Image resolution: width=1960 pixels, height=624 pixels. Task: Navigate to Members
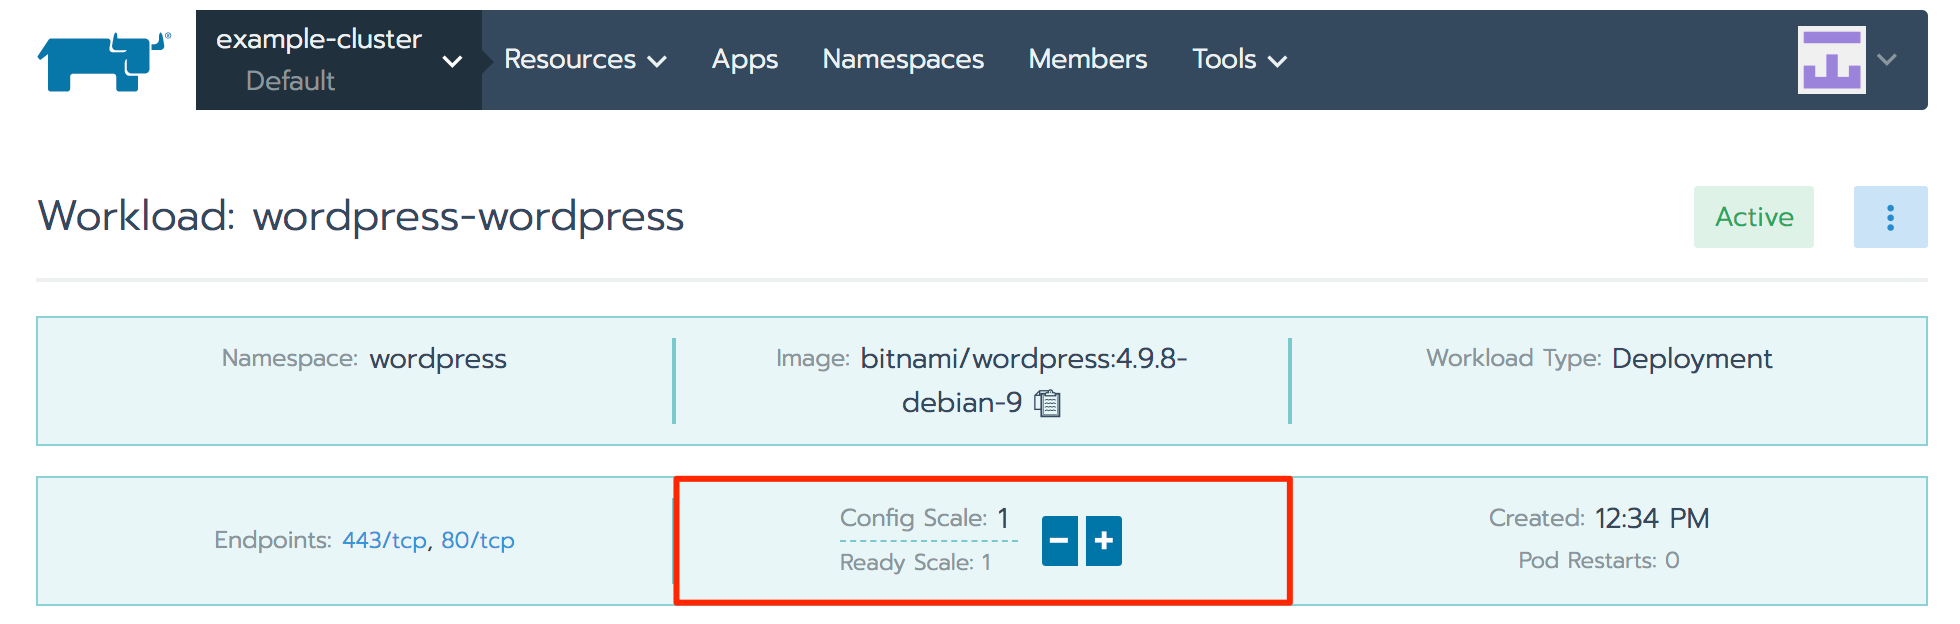1087,60
